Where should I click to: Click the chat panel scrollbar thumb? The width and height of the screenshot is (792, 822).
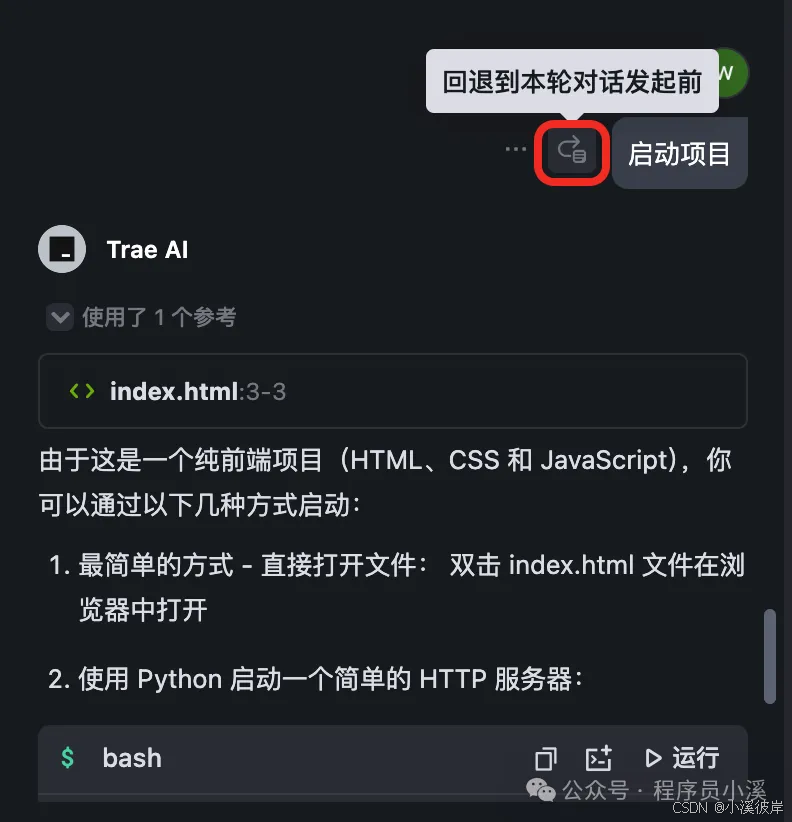769,656
